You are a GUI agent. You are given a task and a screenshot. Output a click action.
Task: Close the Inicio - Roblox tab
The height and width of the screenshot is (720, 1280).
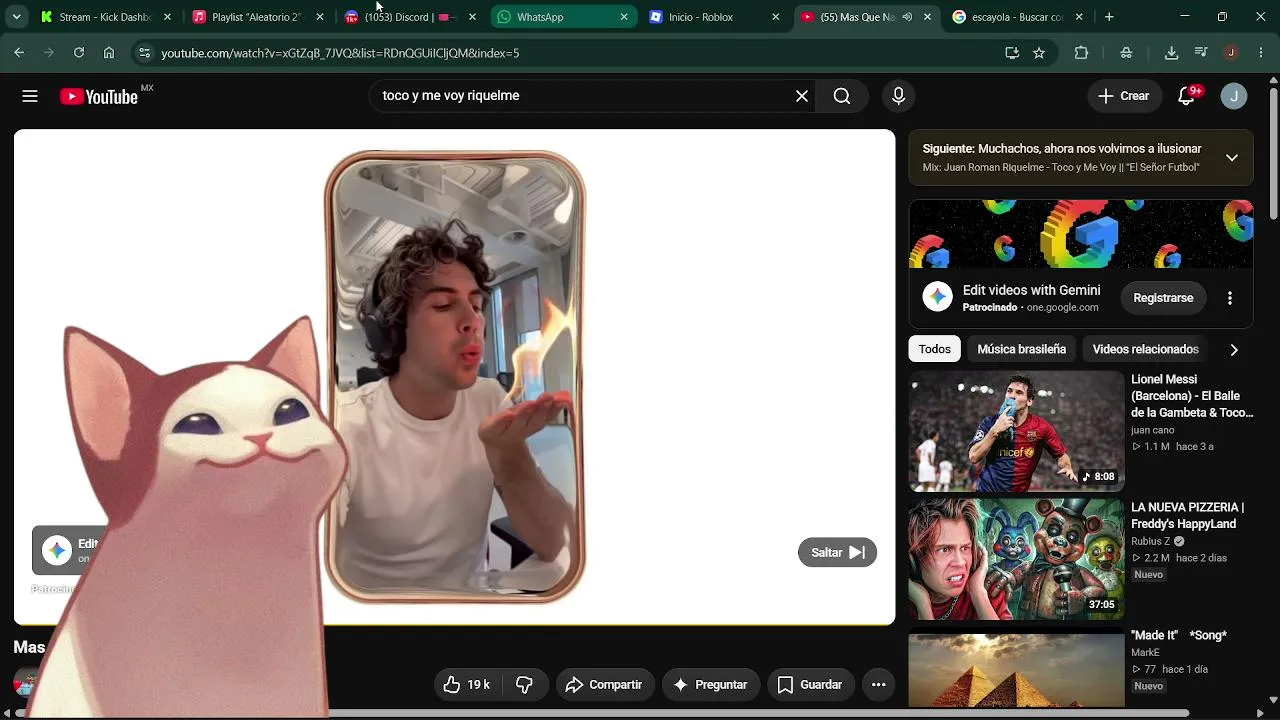click(776, 17)
